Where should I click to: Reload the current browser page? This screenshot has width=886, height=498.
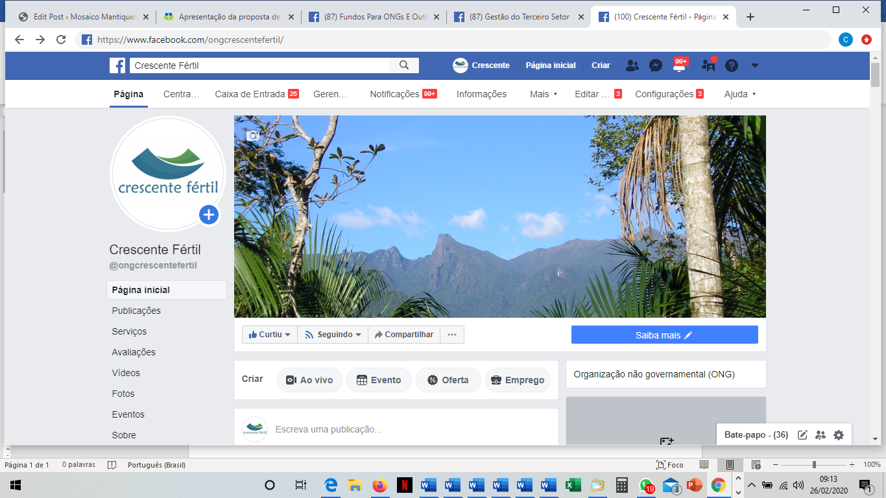[61, 40]
